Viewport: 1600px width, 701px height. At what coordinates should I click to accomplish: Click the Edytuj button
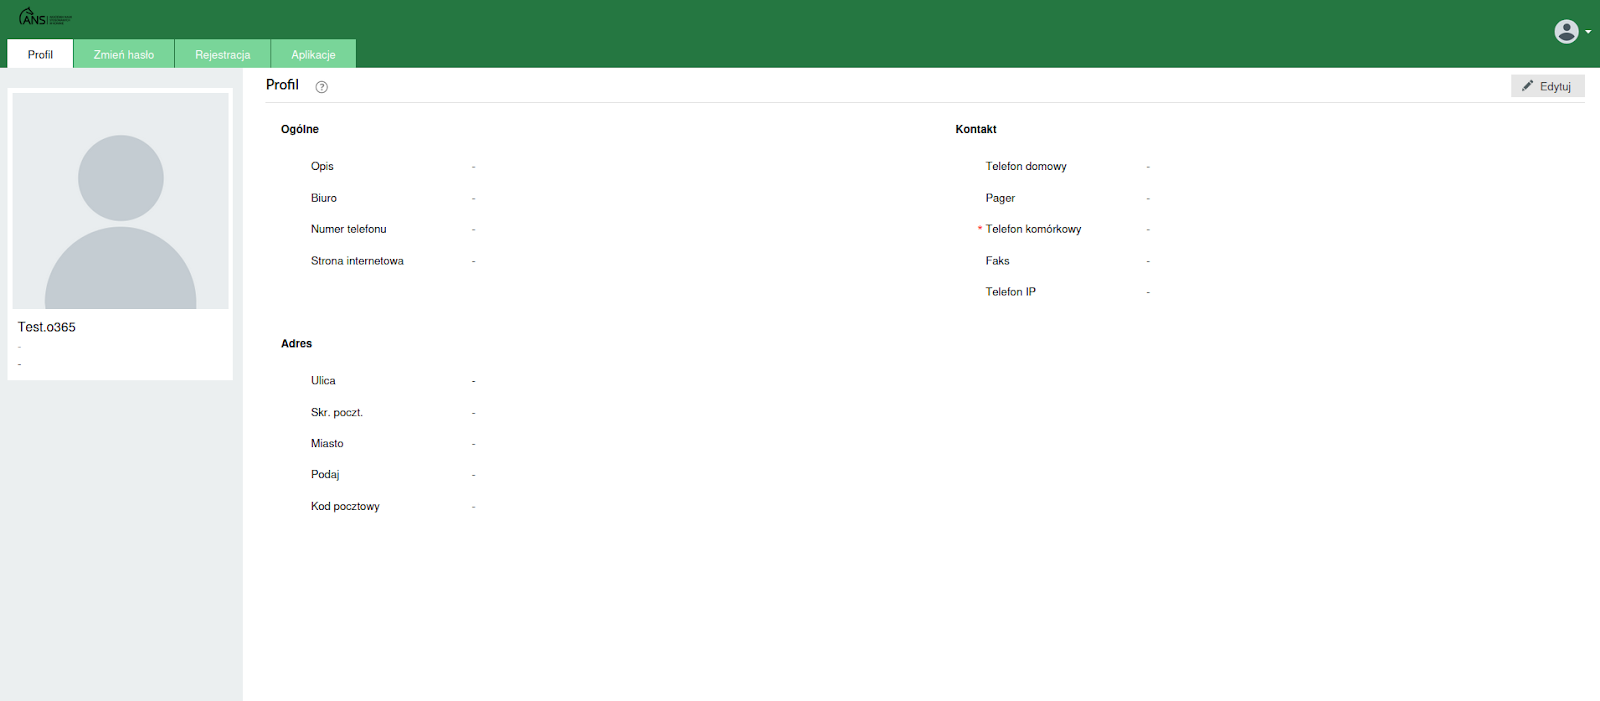pyautogui.click(x=1547, y=86)
